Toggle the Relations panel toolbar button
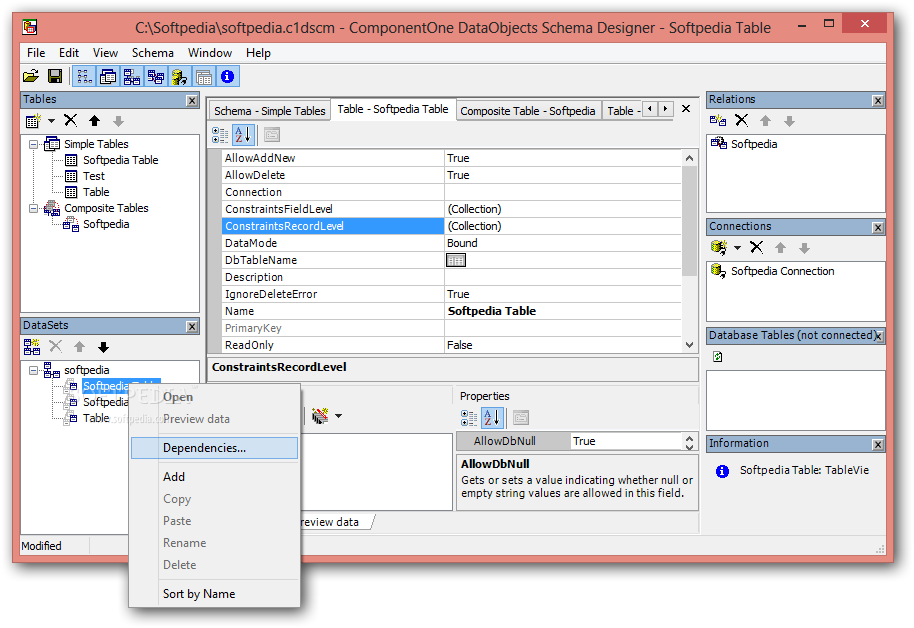The image size is (914, 628). (x=156, y=76)
